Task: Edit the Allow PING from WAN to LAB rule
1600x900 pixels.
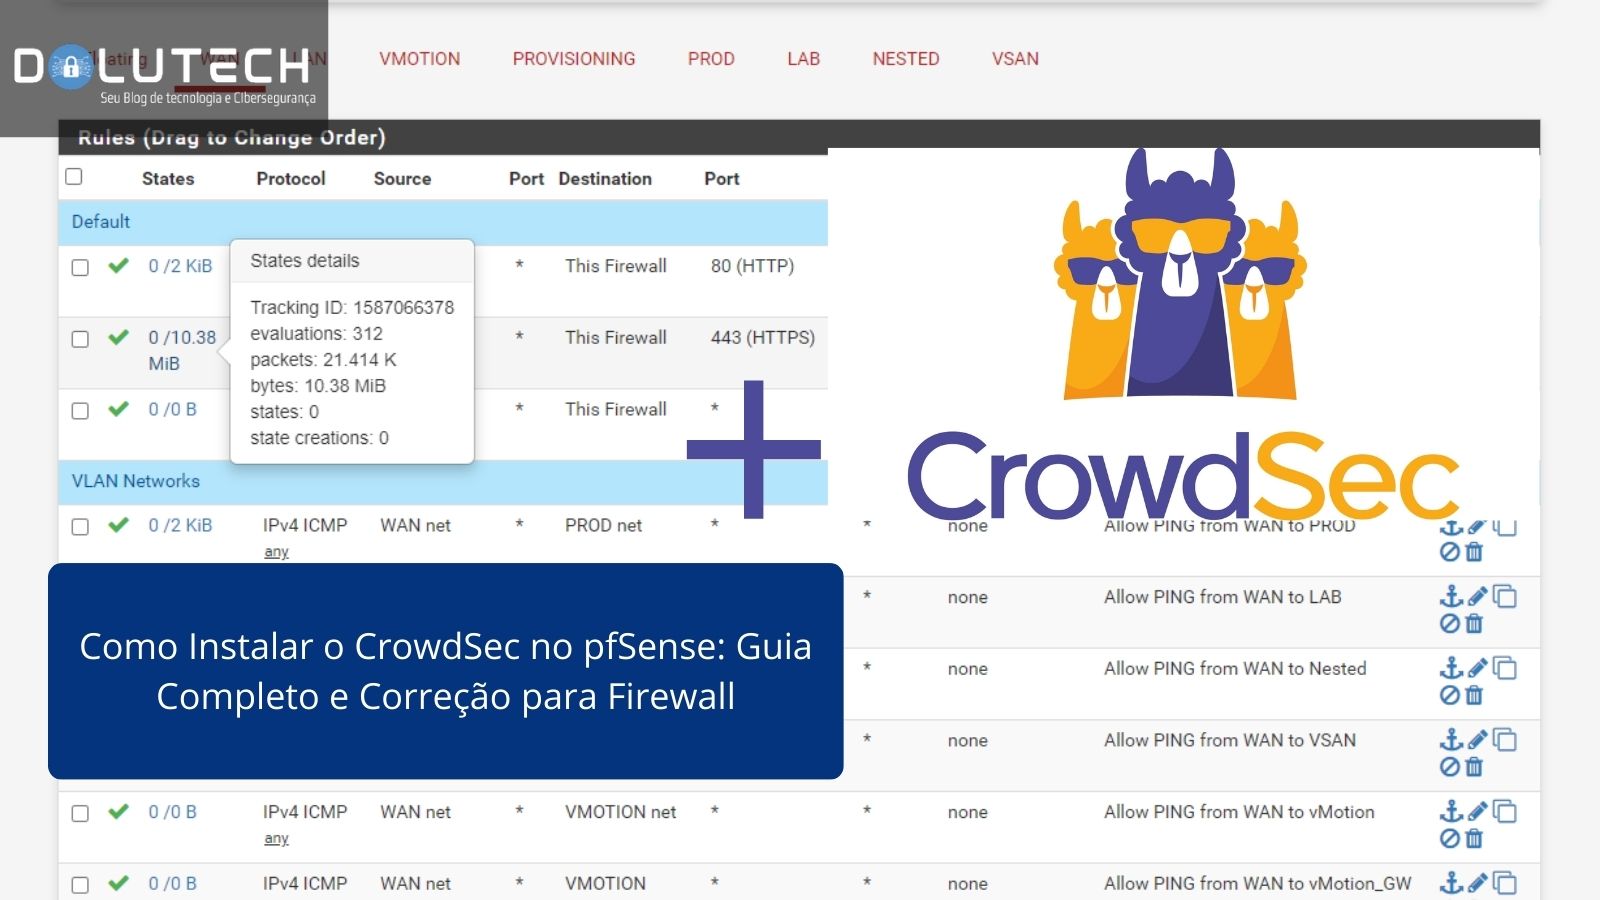Action: [x=1476, y=597]
